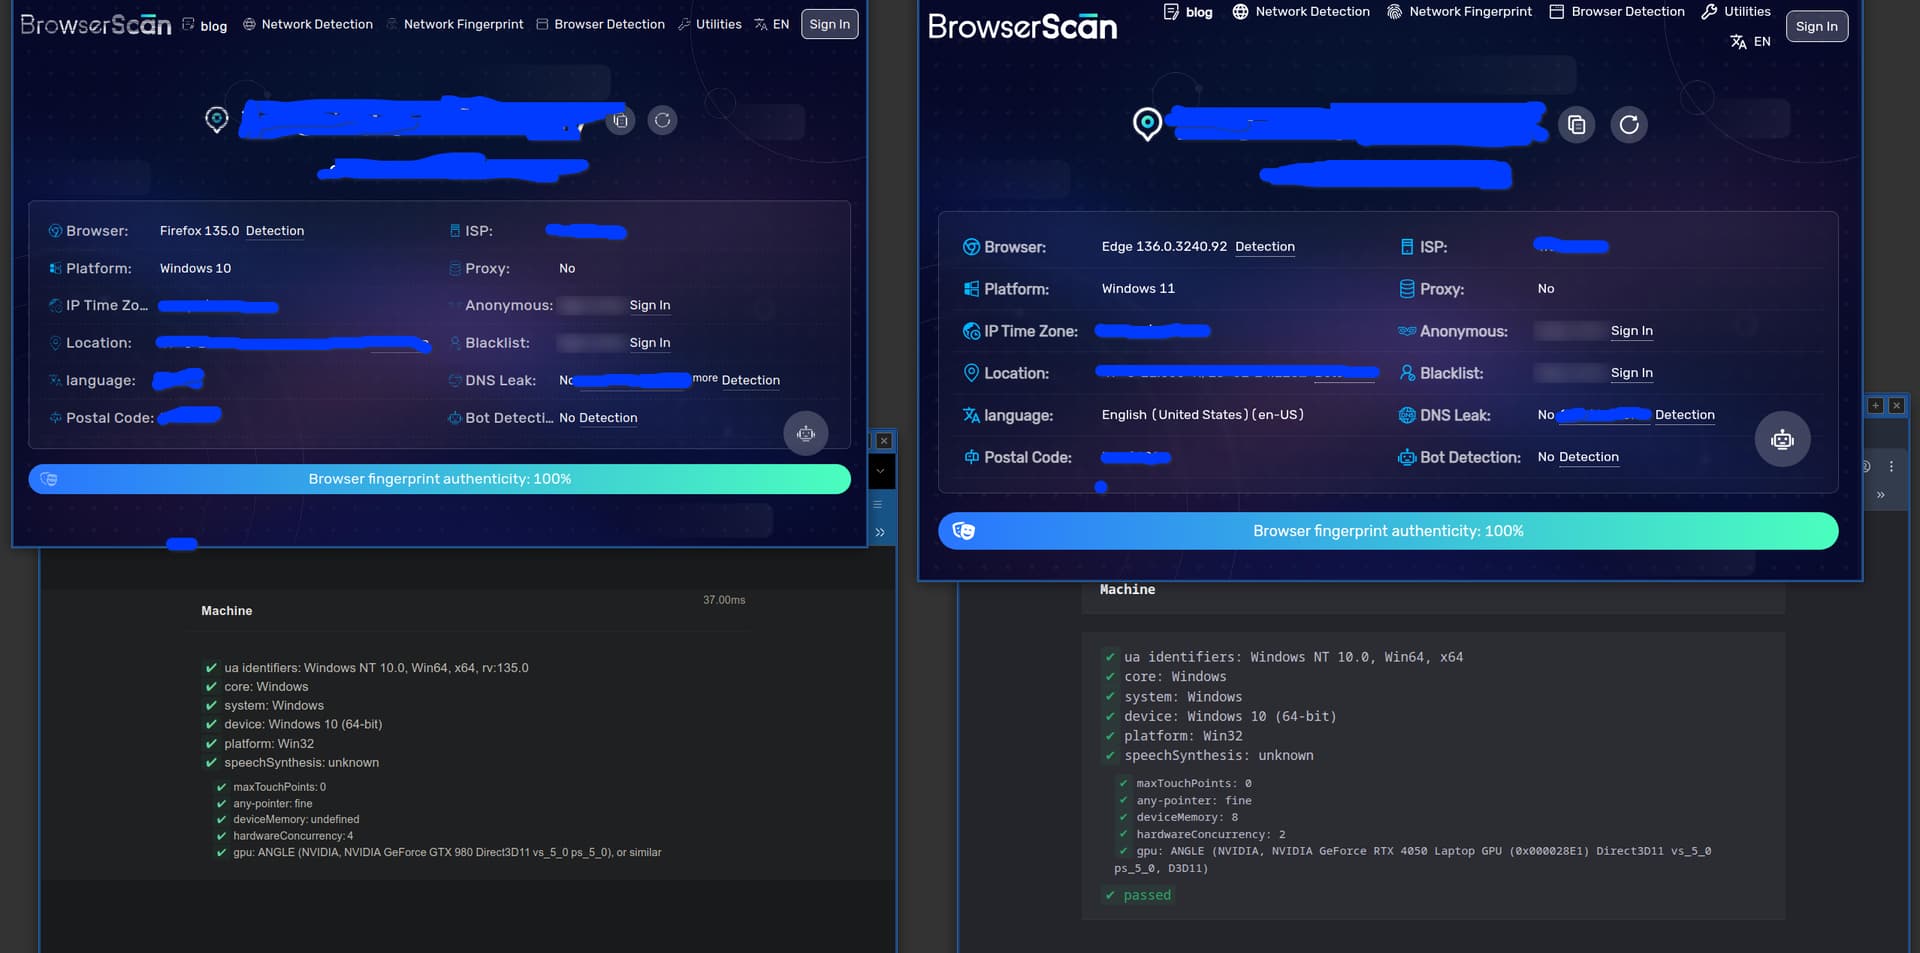This screenshot has width=1920, height=953.
Task: Open EN language selector in Edge window
Action: click(x=1751, y=42)
